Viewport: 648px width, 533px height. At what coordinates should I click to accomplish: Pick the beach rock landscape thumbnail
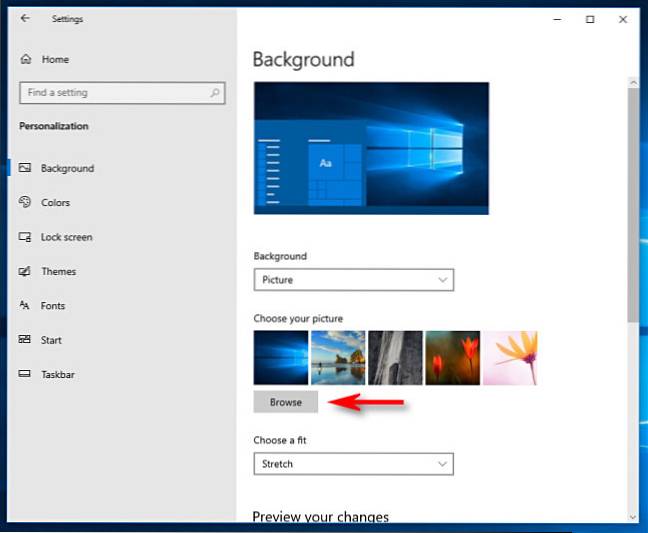(338, 358)
